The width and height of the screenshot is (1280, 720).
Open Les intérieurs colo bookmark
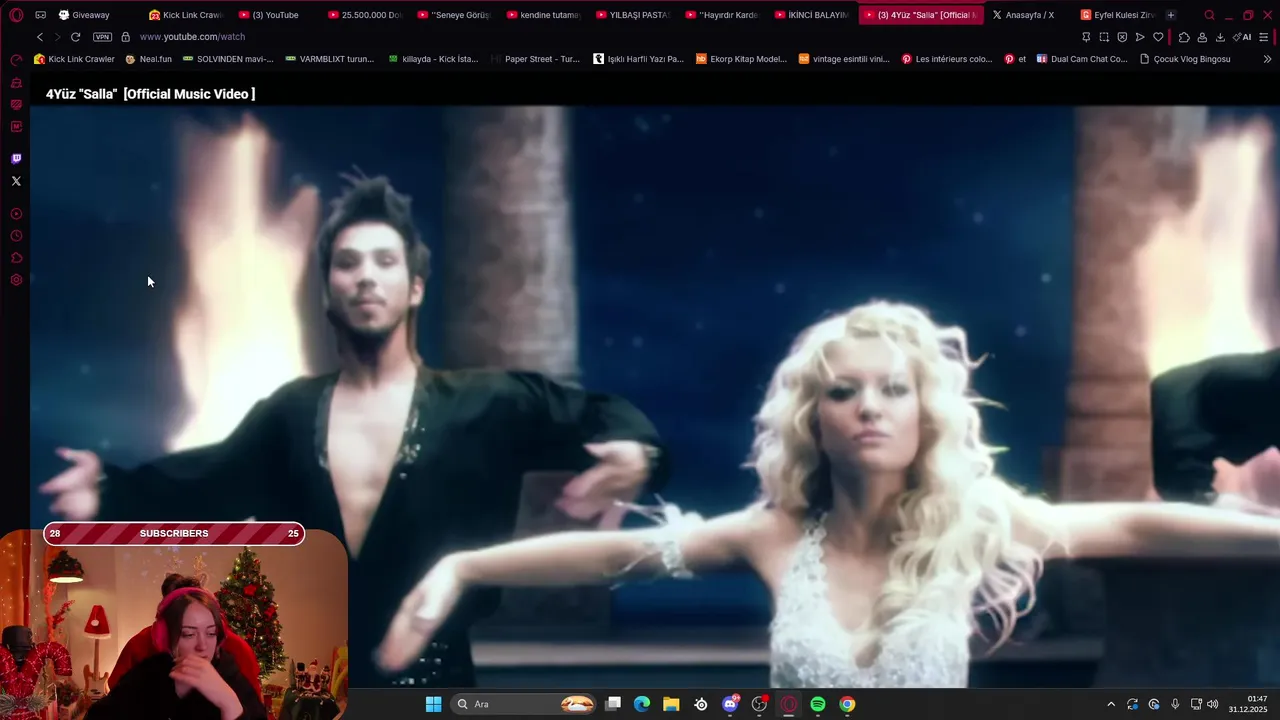(x=947, y=59)
